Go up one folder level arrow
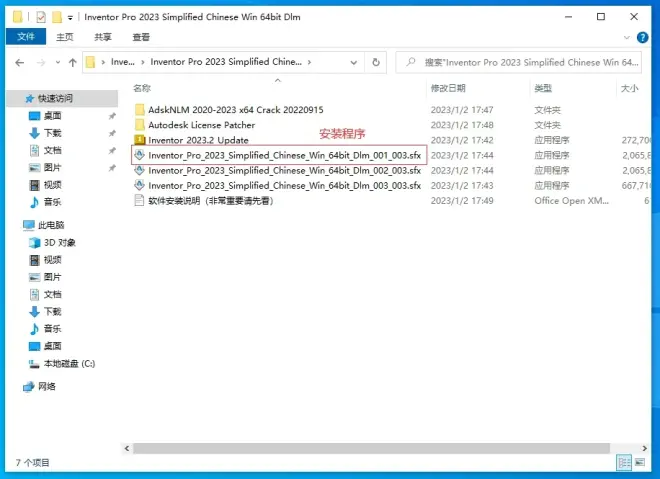 [x=72, y=63]
